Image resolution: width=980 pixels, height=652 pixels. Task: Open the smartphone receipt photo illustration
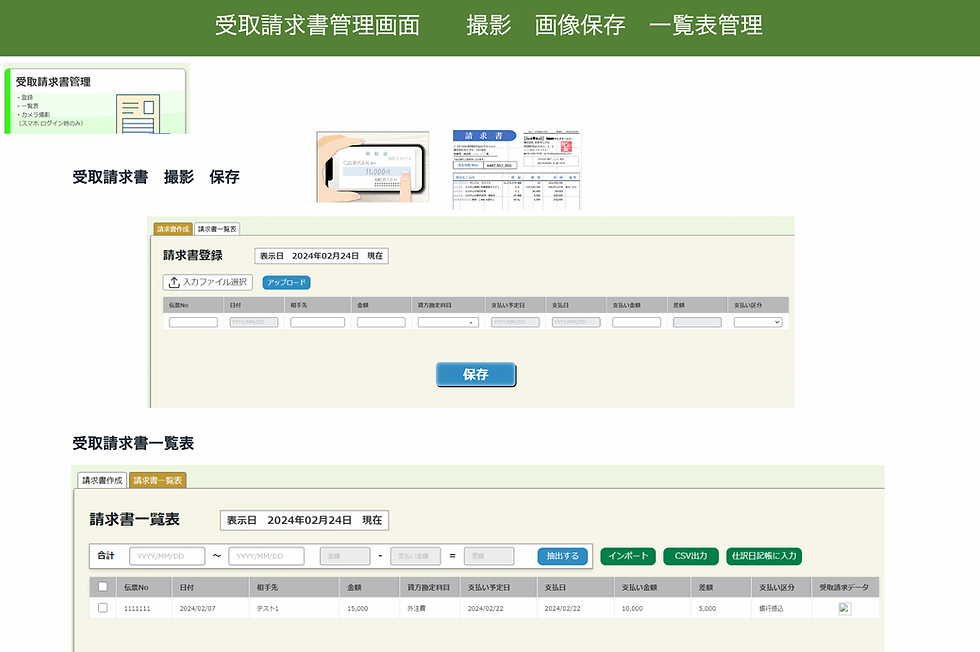click(x=372, y=167)
